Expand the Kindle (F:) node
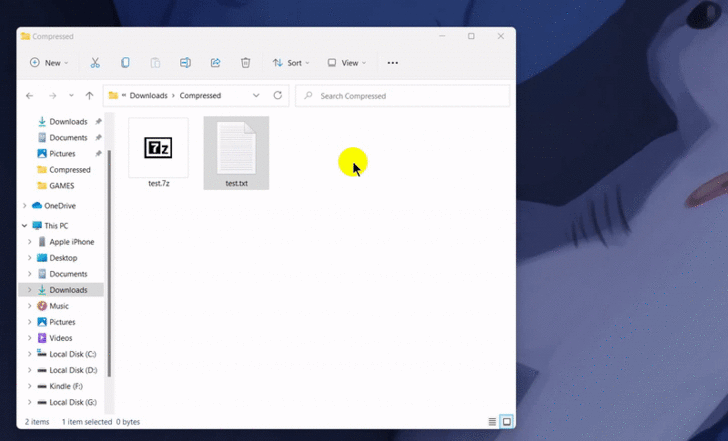This screenshot has width=728, height=441. [30, 386]
